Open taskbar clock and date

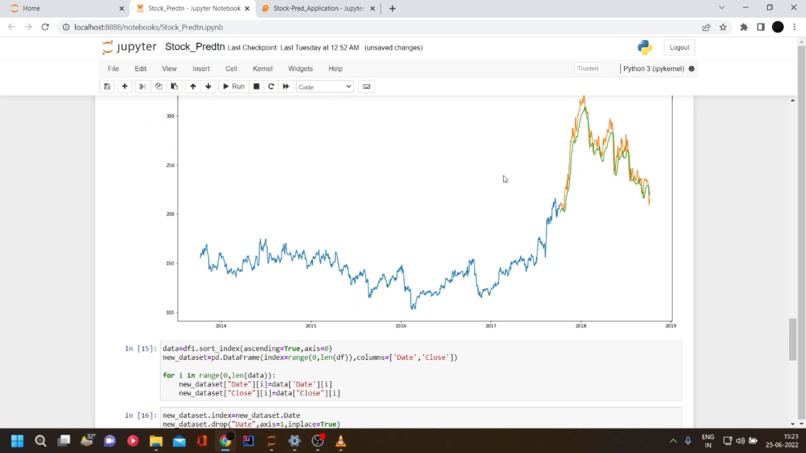coord(782,441)
